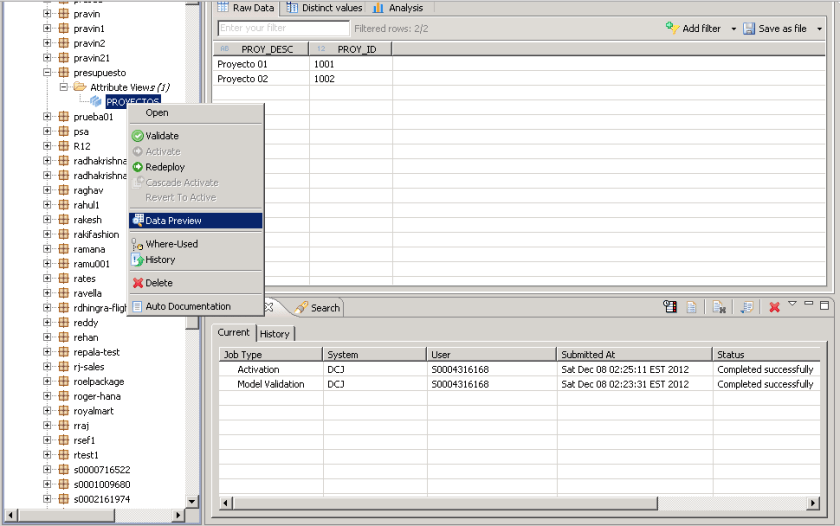Click the Save as file disk icon

[749, 29]
